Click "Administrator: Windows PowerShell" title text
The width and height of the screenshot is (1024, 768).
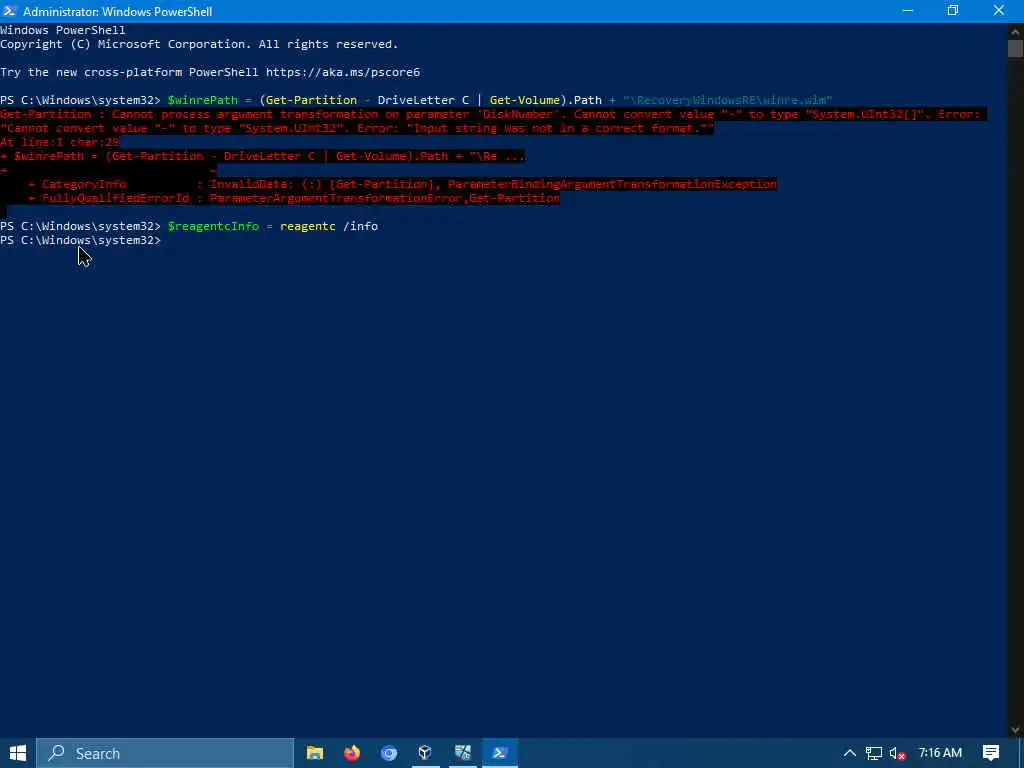(118, 11)
